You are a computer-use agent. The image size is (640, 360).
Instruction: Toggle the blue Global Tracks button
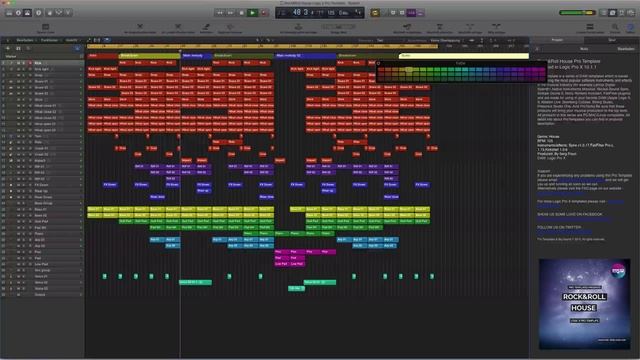78,48
